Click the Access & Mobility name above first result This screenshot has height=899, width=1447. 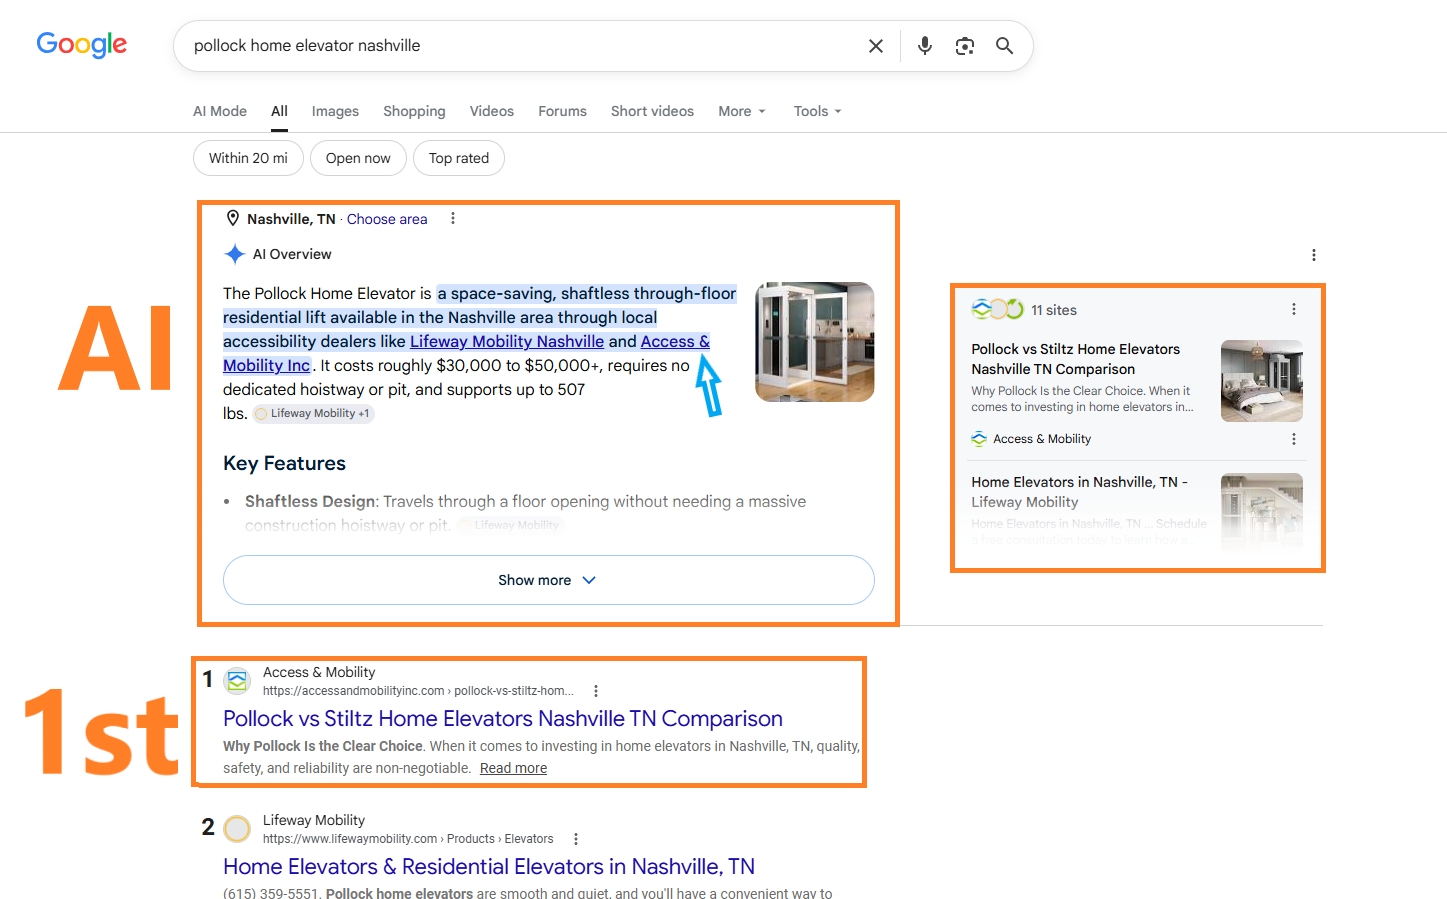[x=319, y=672]
